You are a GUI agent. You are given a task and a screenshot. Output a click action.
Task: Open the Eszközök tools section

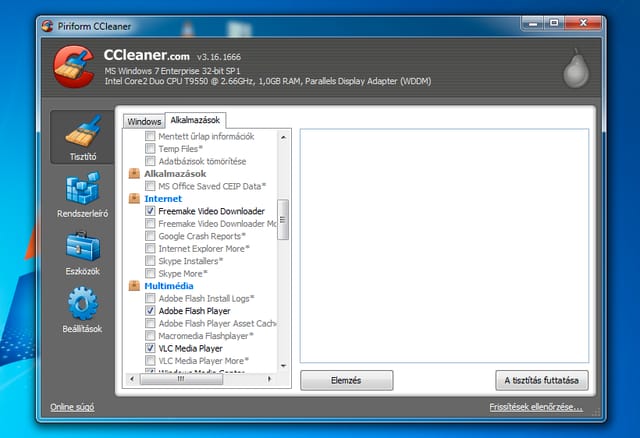click(82, 253)
